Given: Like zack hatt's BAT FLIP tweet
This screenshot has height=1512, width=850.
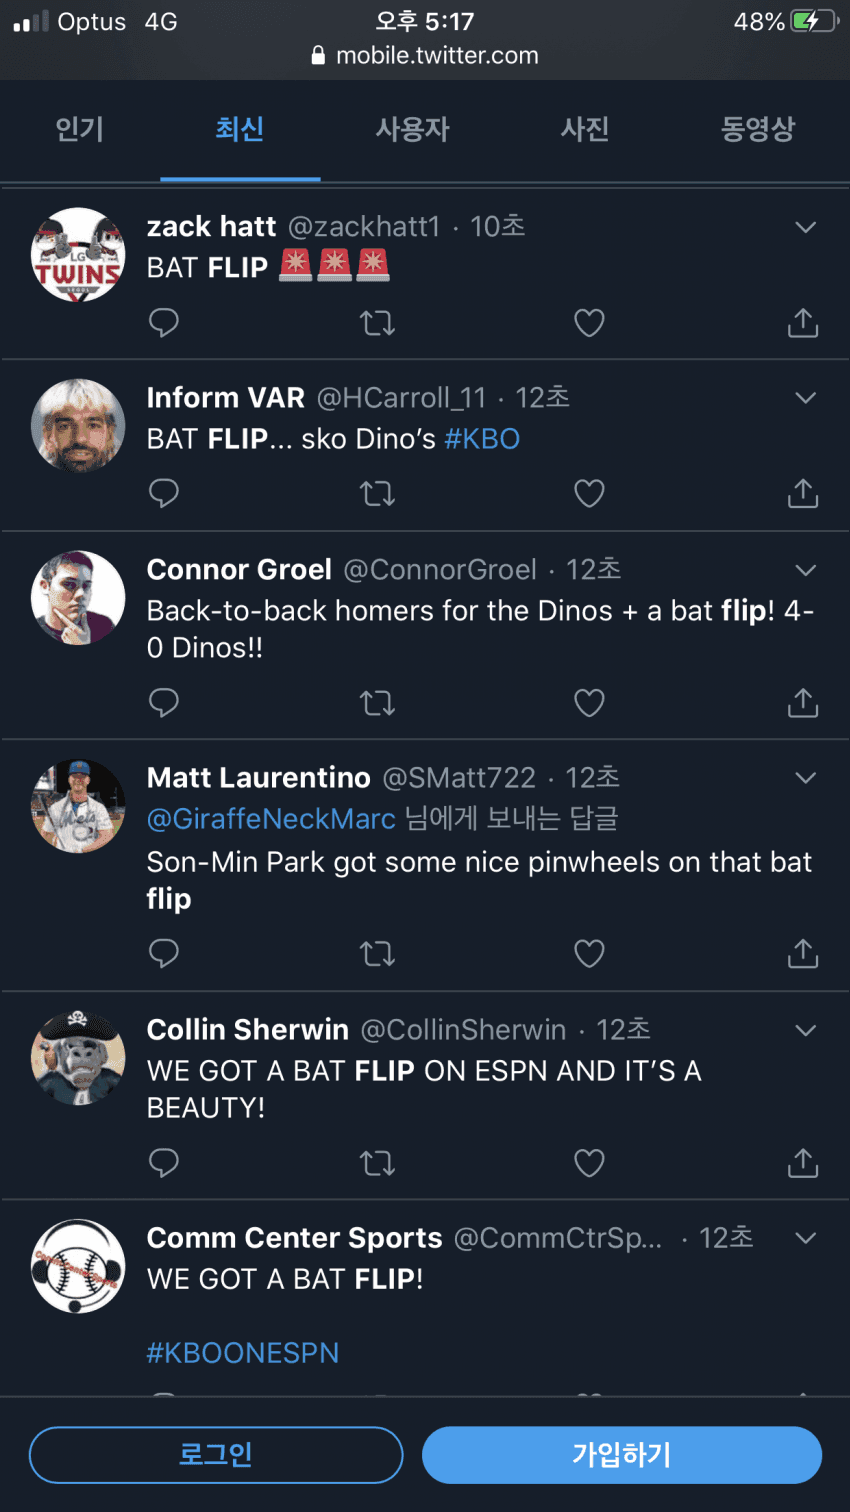Looking at the screenshot, I should click(x=589, y=323).
